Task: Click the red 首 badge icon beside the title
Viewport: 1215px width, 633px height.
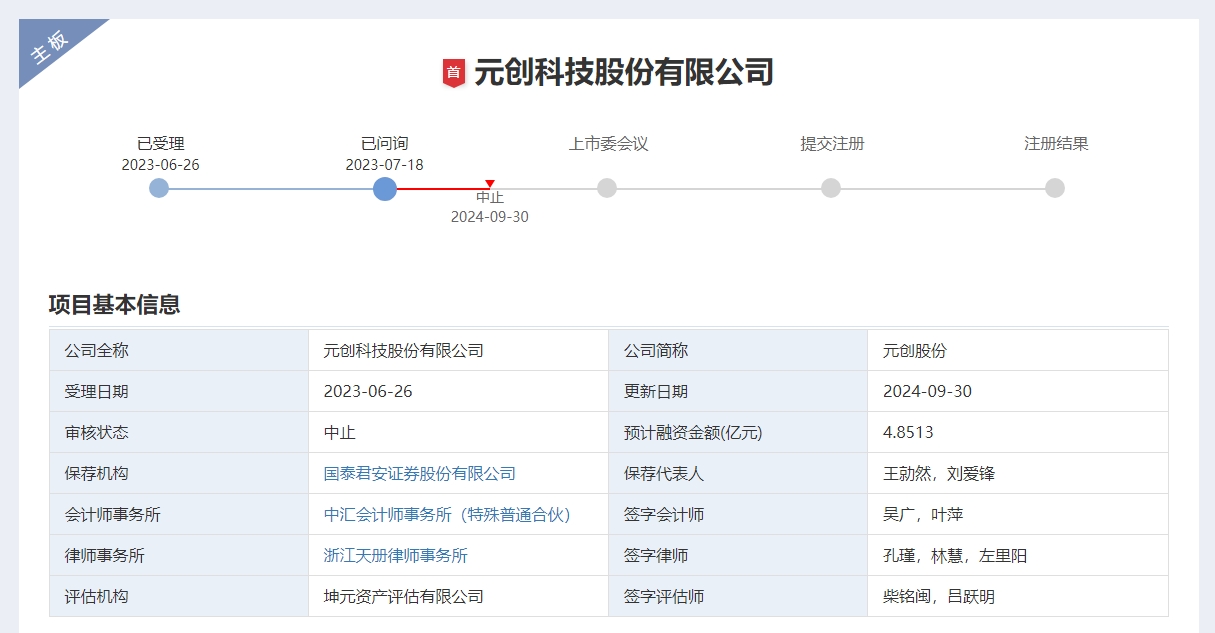Action: 454,73
